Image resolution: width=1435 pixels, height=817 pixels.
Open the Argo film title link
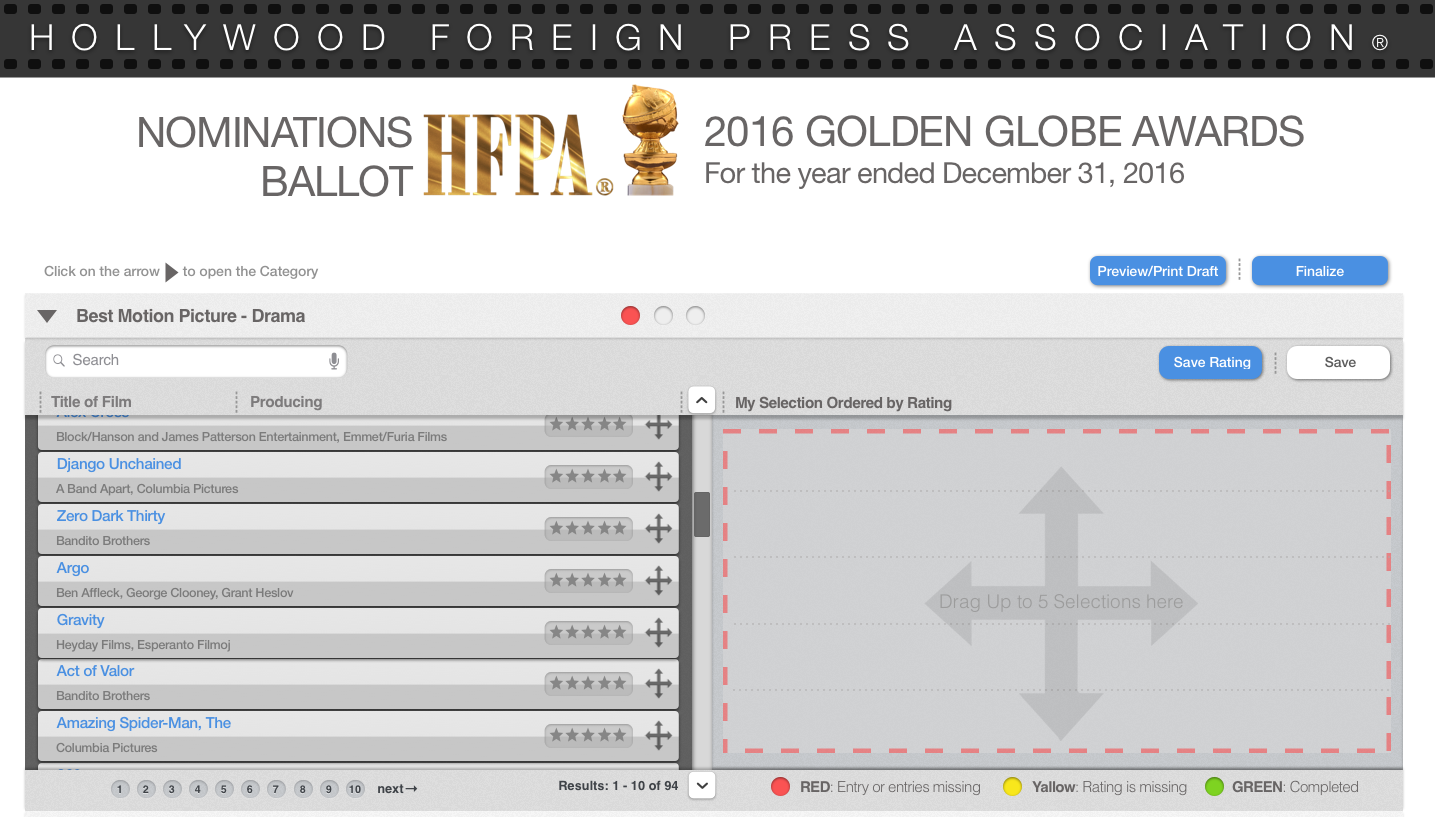73,568
